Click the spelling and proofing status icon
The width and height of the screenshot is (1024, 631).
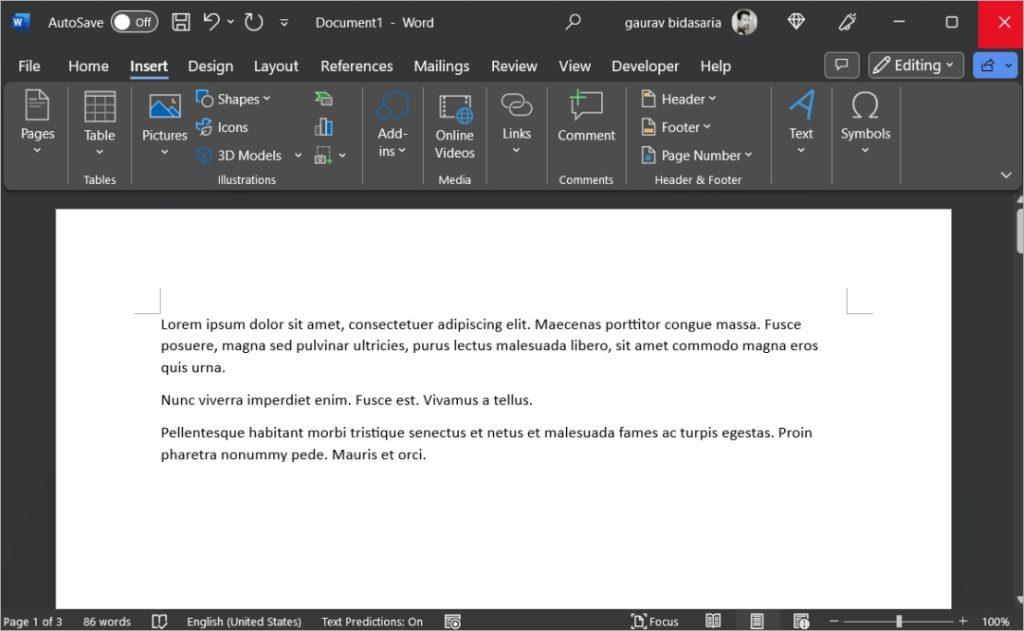pyautogui.click(x=159, y=621)
